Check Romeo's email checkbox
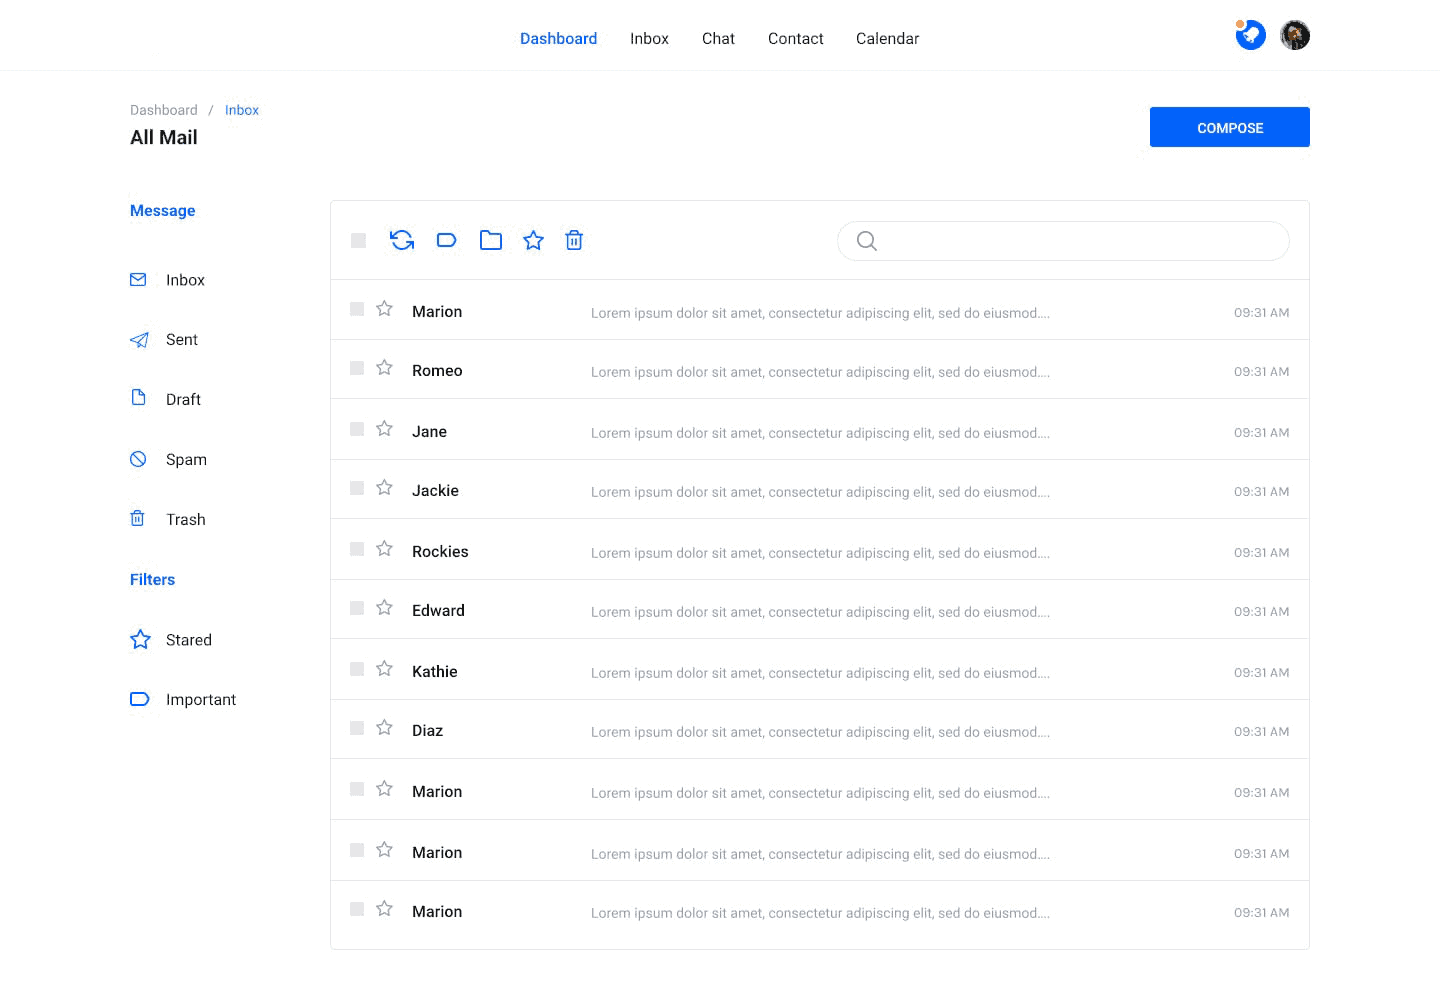Image resolution: width=1440 pixels, height=1008 pixels. click(356, 368)
